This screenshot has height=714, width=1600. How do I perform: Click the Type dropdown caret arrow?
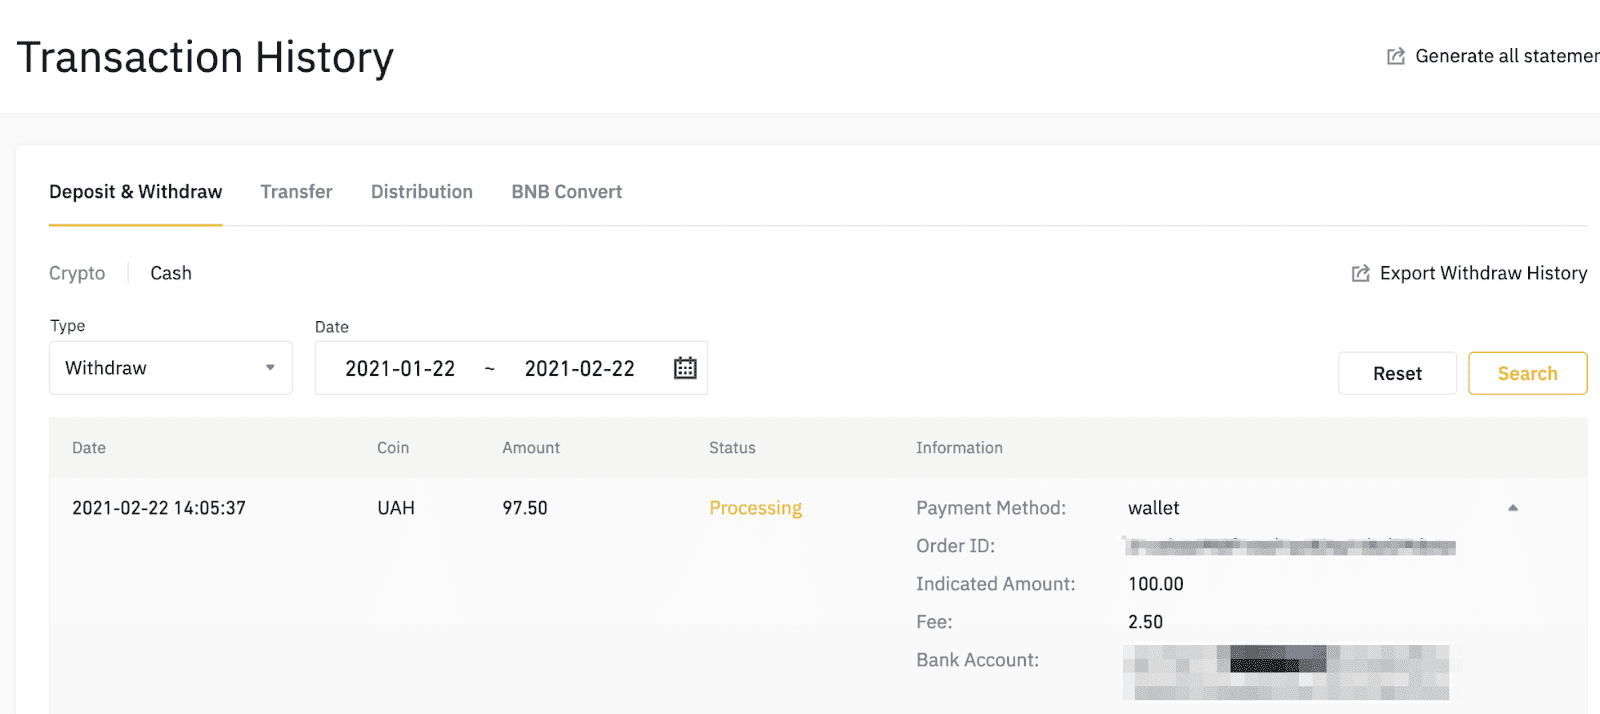tap(270, 368)
